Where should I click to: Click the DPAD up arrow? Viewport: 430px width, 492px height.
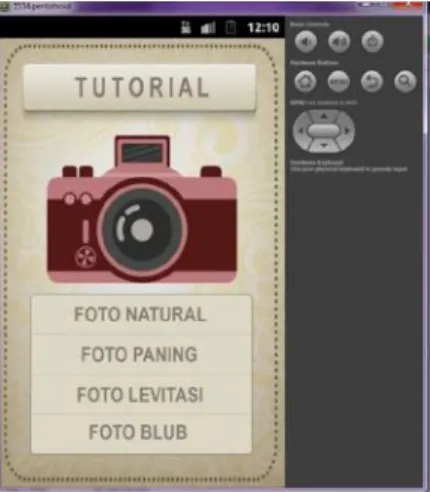[324, 117]
